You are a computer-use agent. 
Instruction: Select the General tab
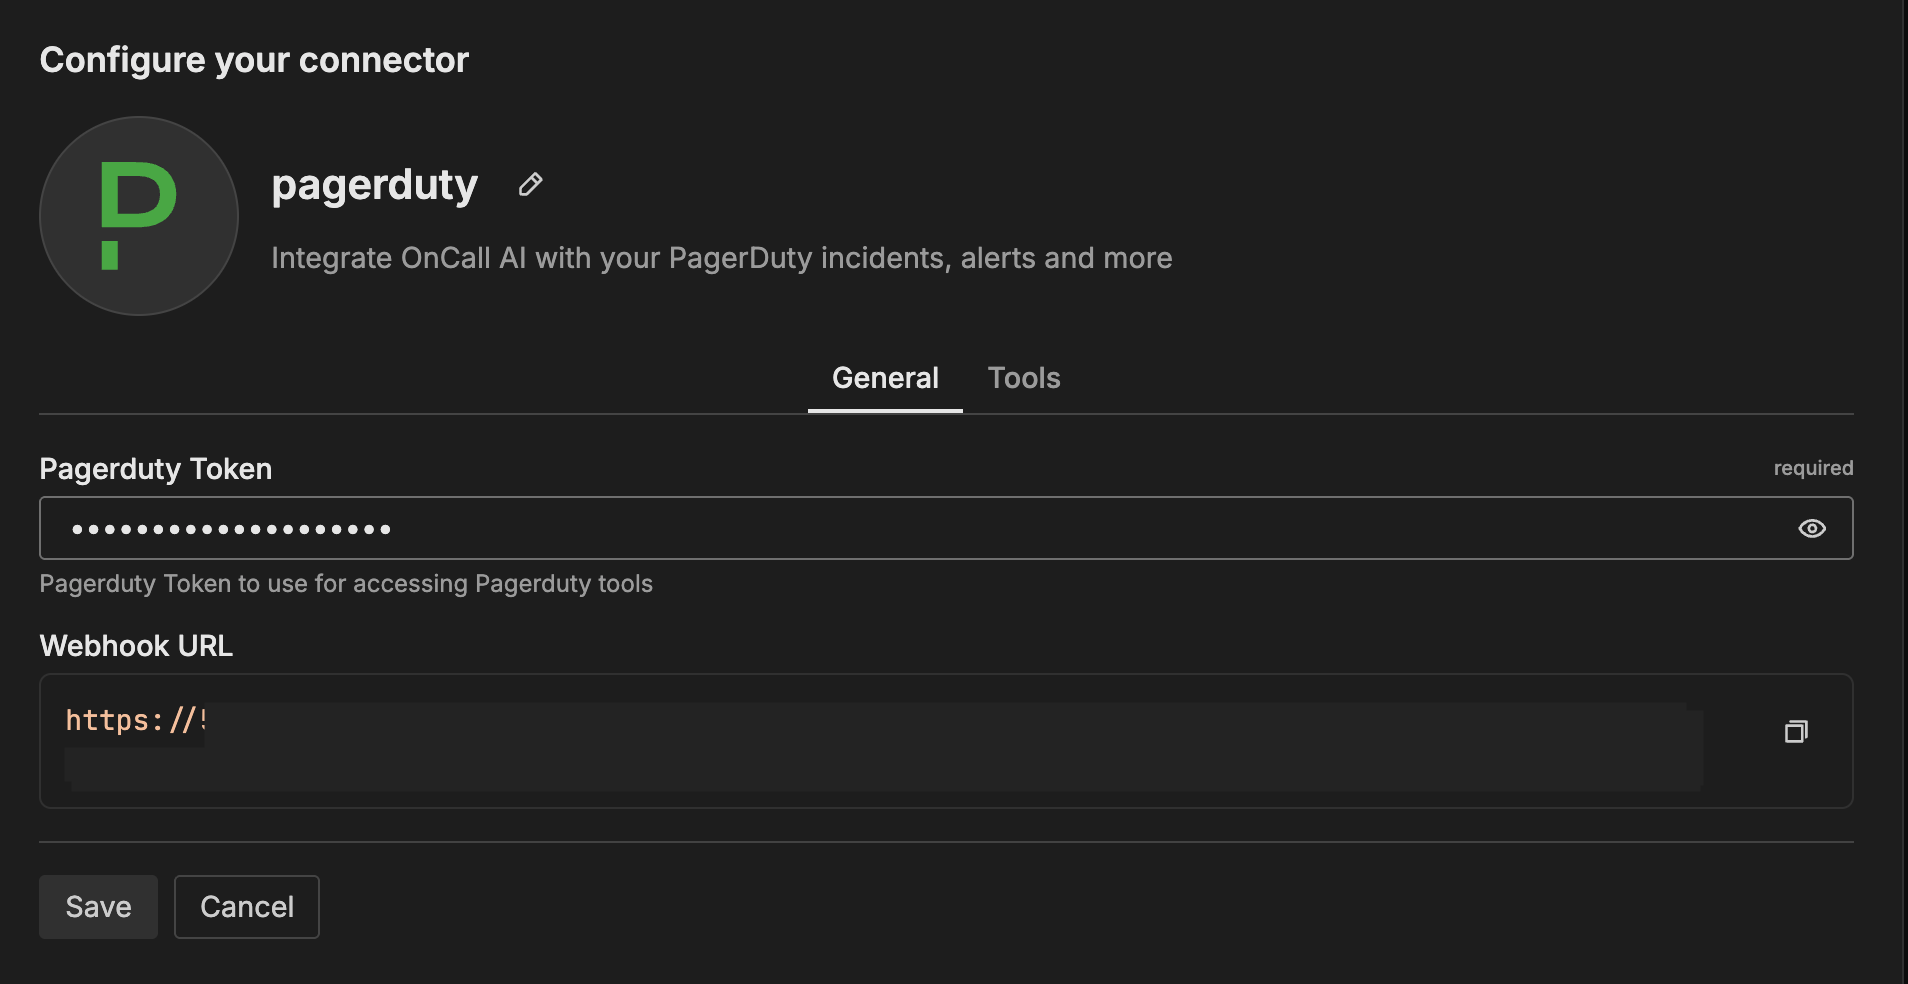pos(885,378)
